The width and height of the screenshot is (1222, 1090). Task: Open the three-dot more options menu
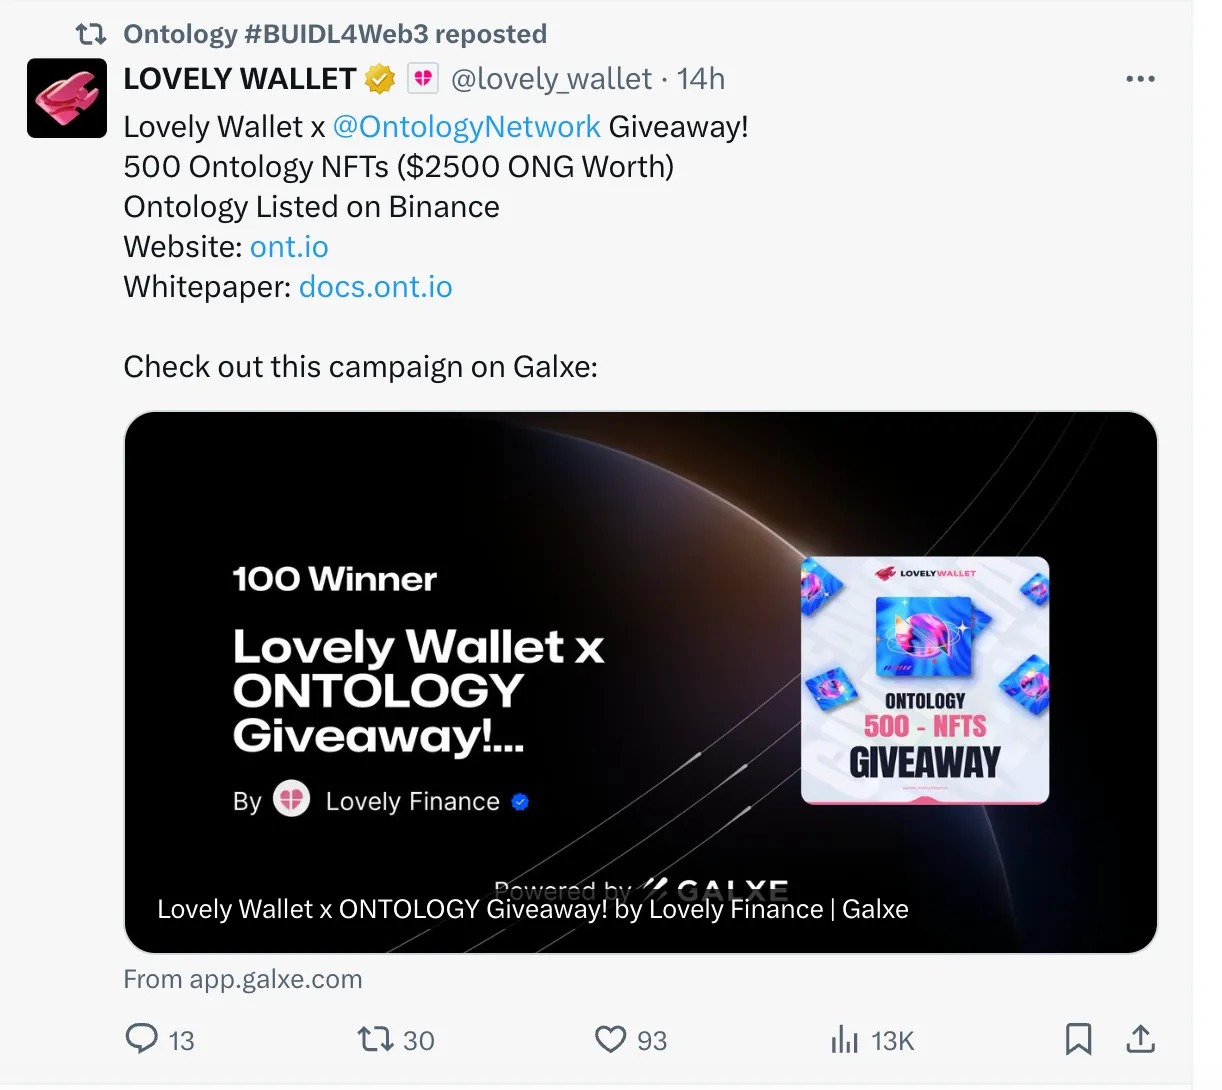[1140, 79]
